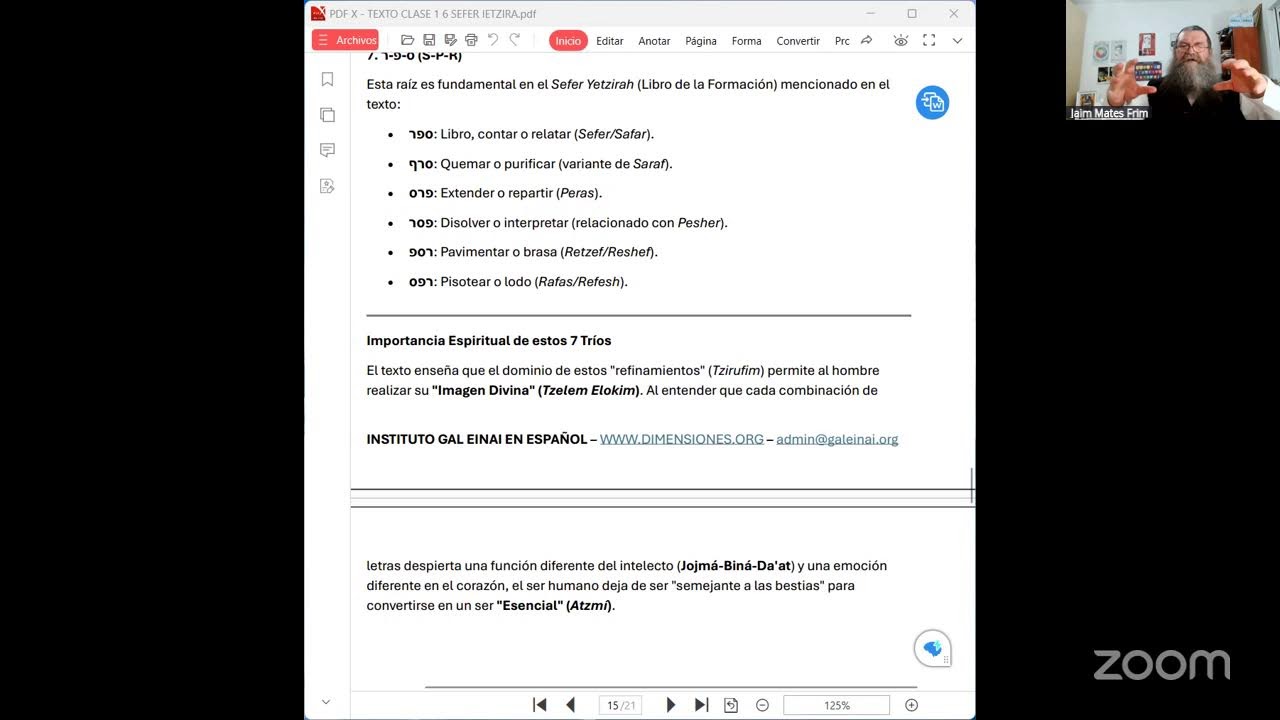Open the 125% zoom level box
The height and width of the screenshot is (720, 1280).
click(836, 705)
